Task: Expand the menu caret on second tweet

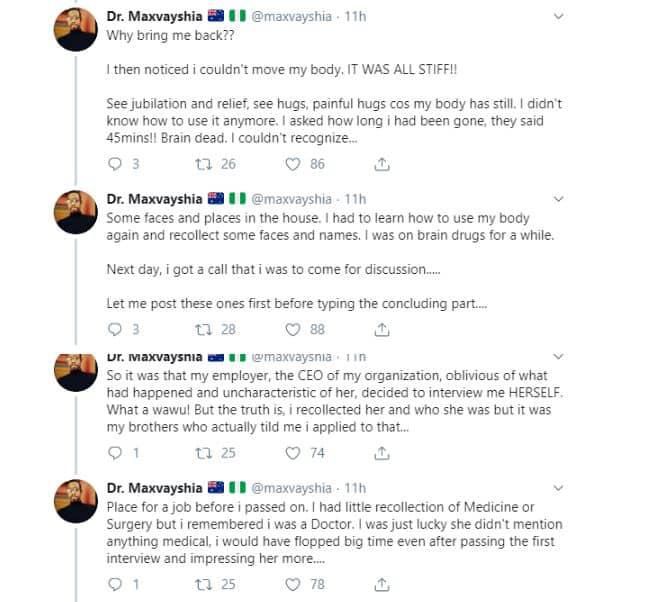Action: (x=587, y=198)
